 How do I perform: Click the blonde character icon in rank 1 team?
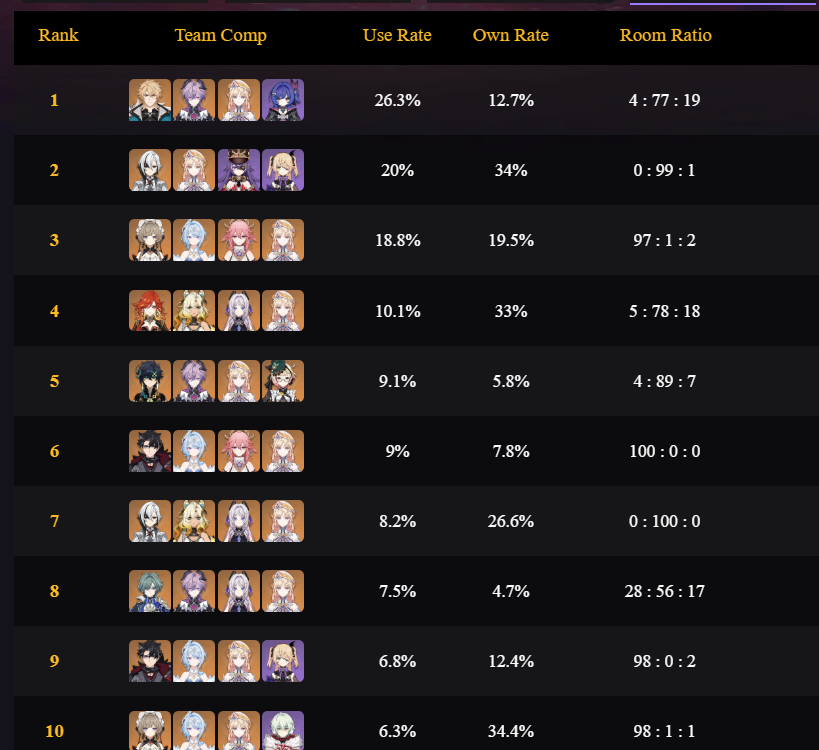click(x=150, y=100)
